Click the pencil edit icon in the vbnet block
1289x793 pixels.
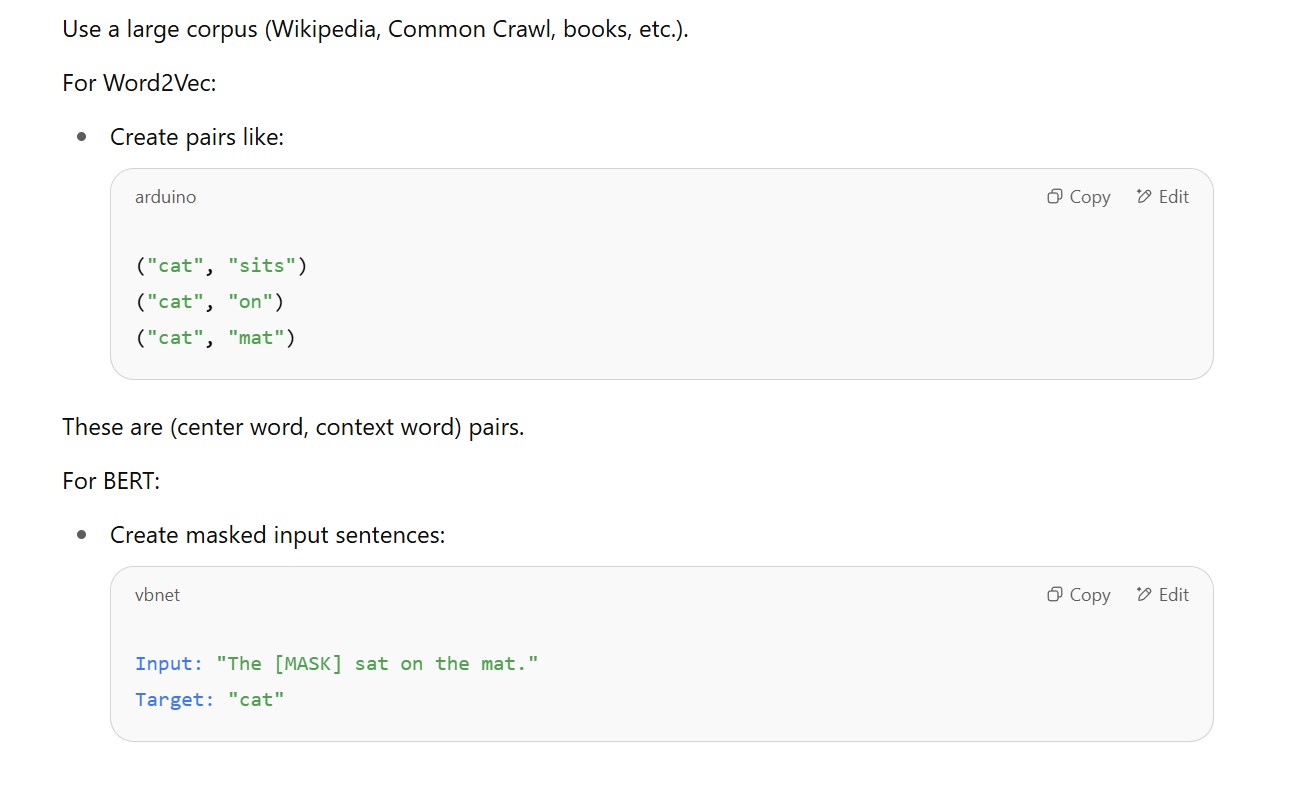[1144, 595]
